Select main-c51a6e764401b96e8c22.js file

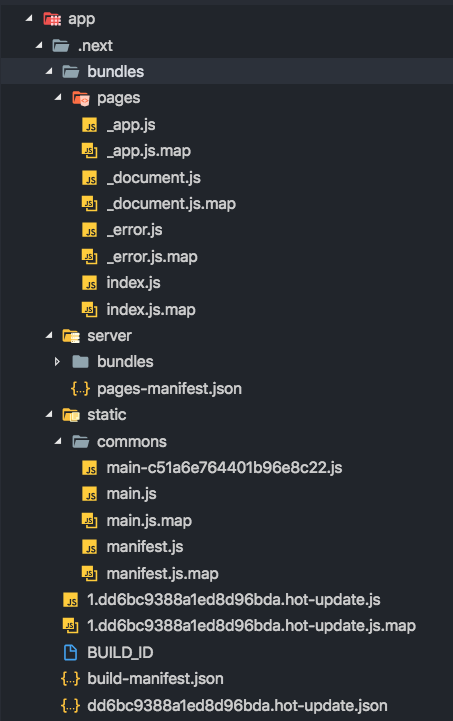coord(224,468)
